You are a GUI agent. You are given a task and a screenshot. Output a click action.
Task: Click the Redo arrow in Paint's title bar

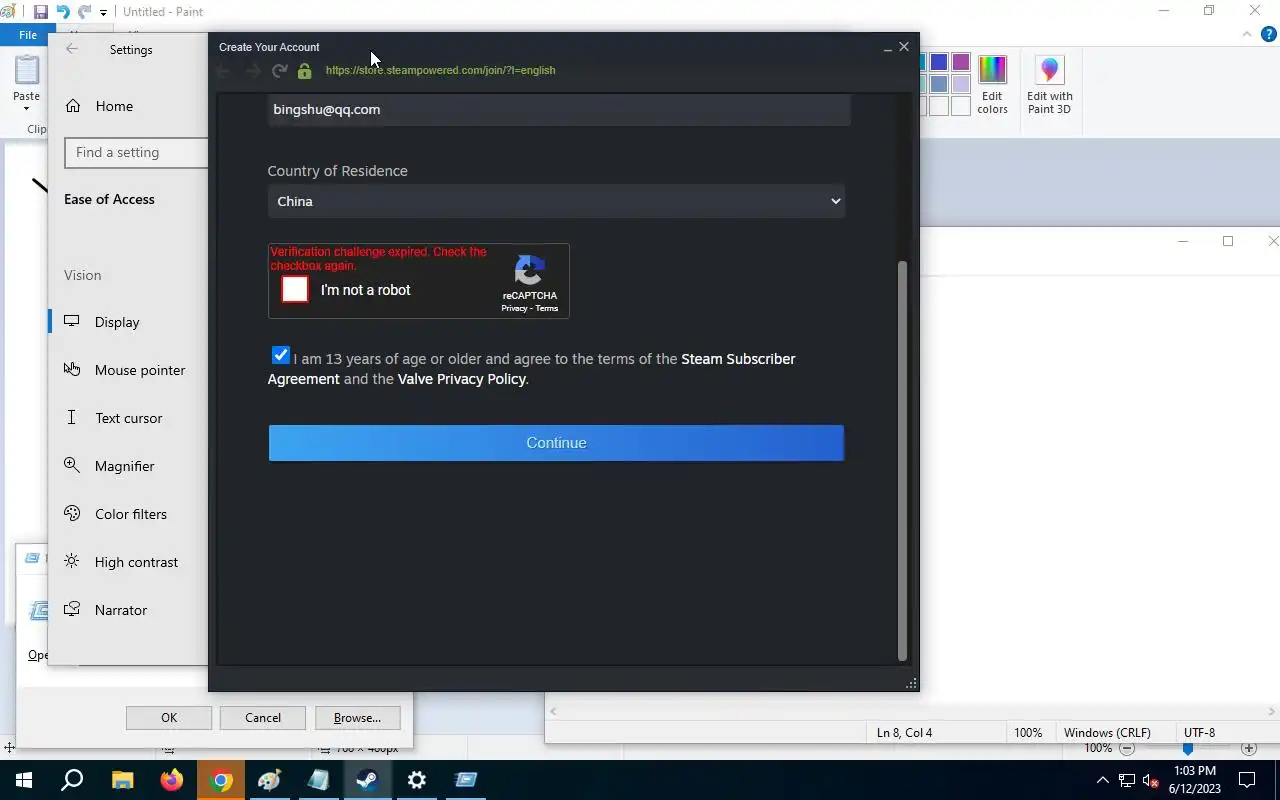84,12
